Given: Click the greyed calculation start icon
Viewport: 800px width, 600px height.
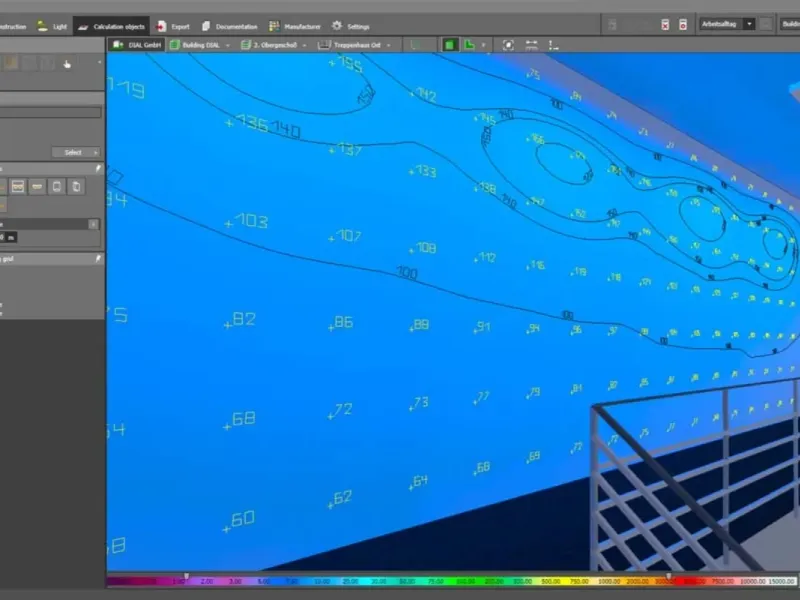Looking at the screenshot, I should [x=613, y=24].
